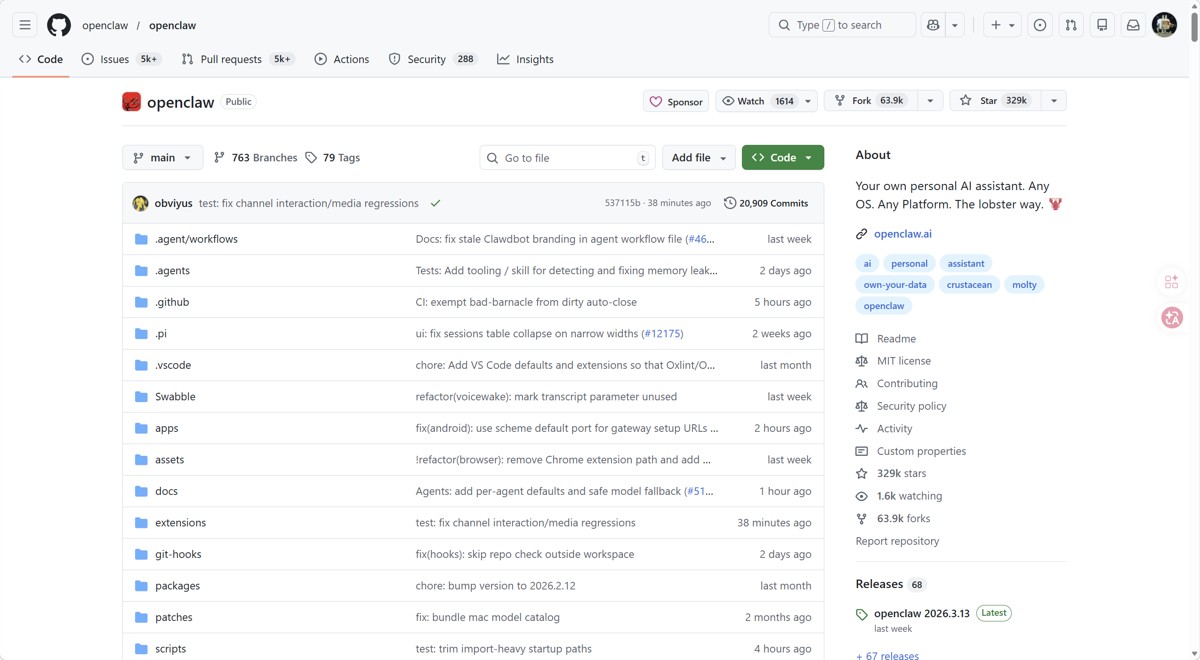
Task: Click the obviyus author name
Action: pyautogui.click(x=173, y=203)
